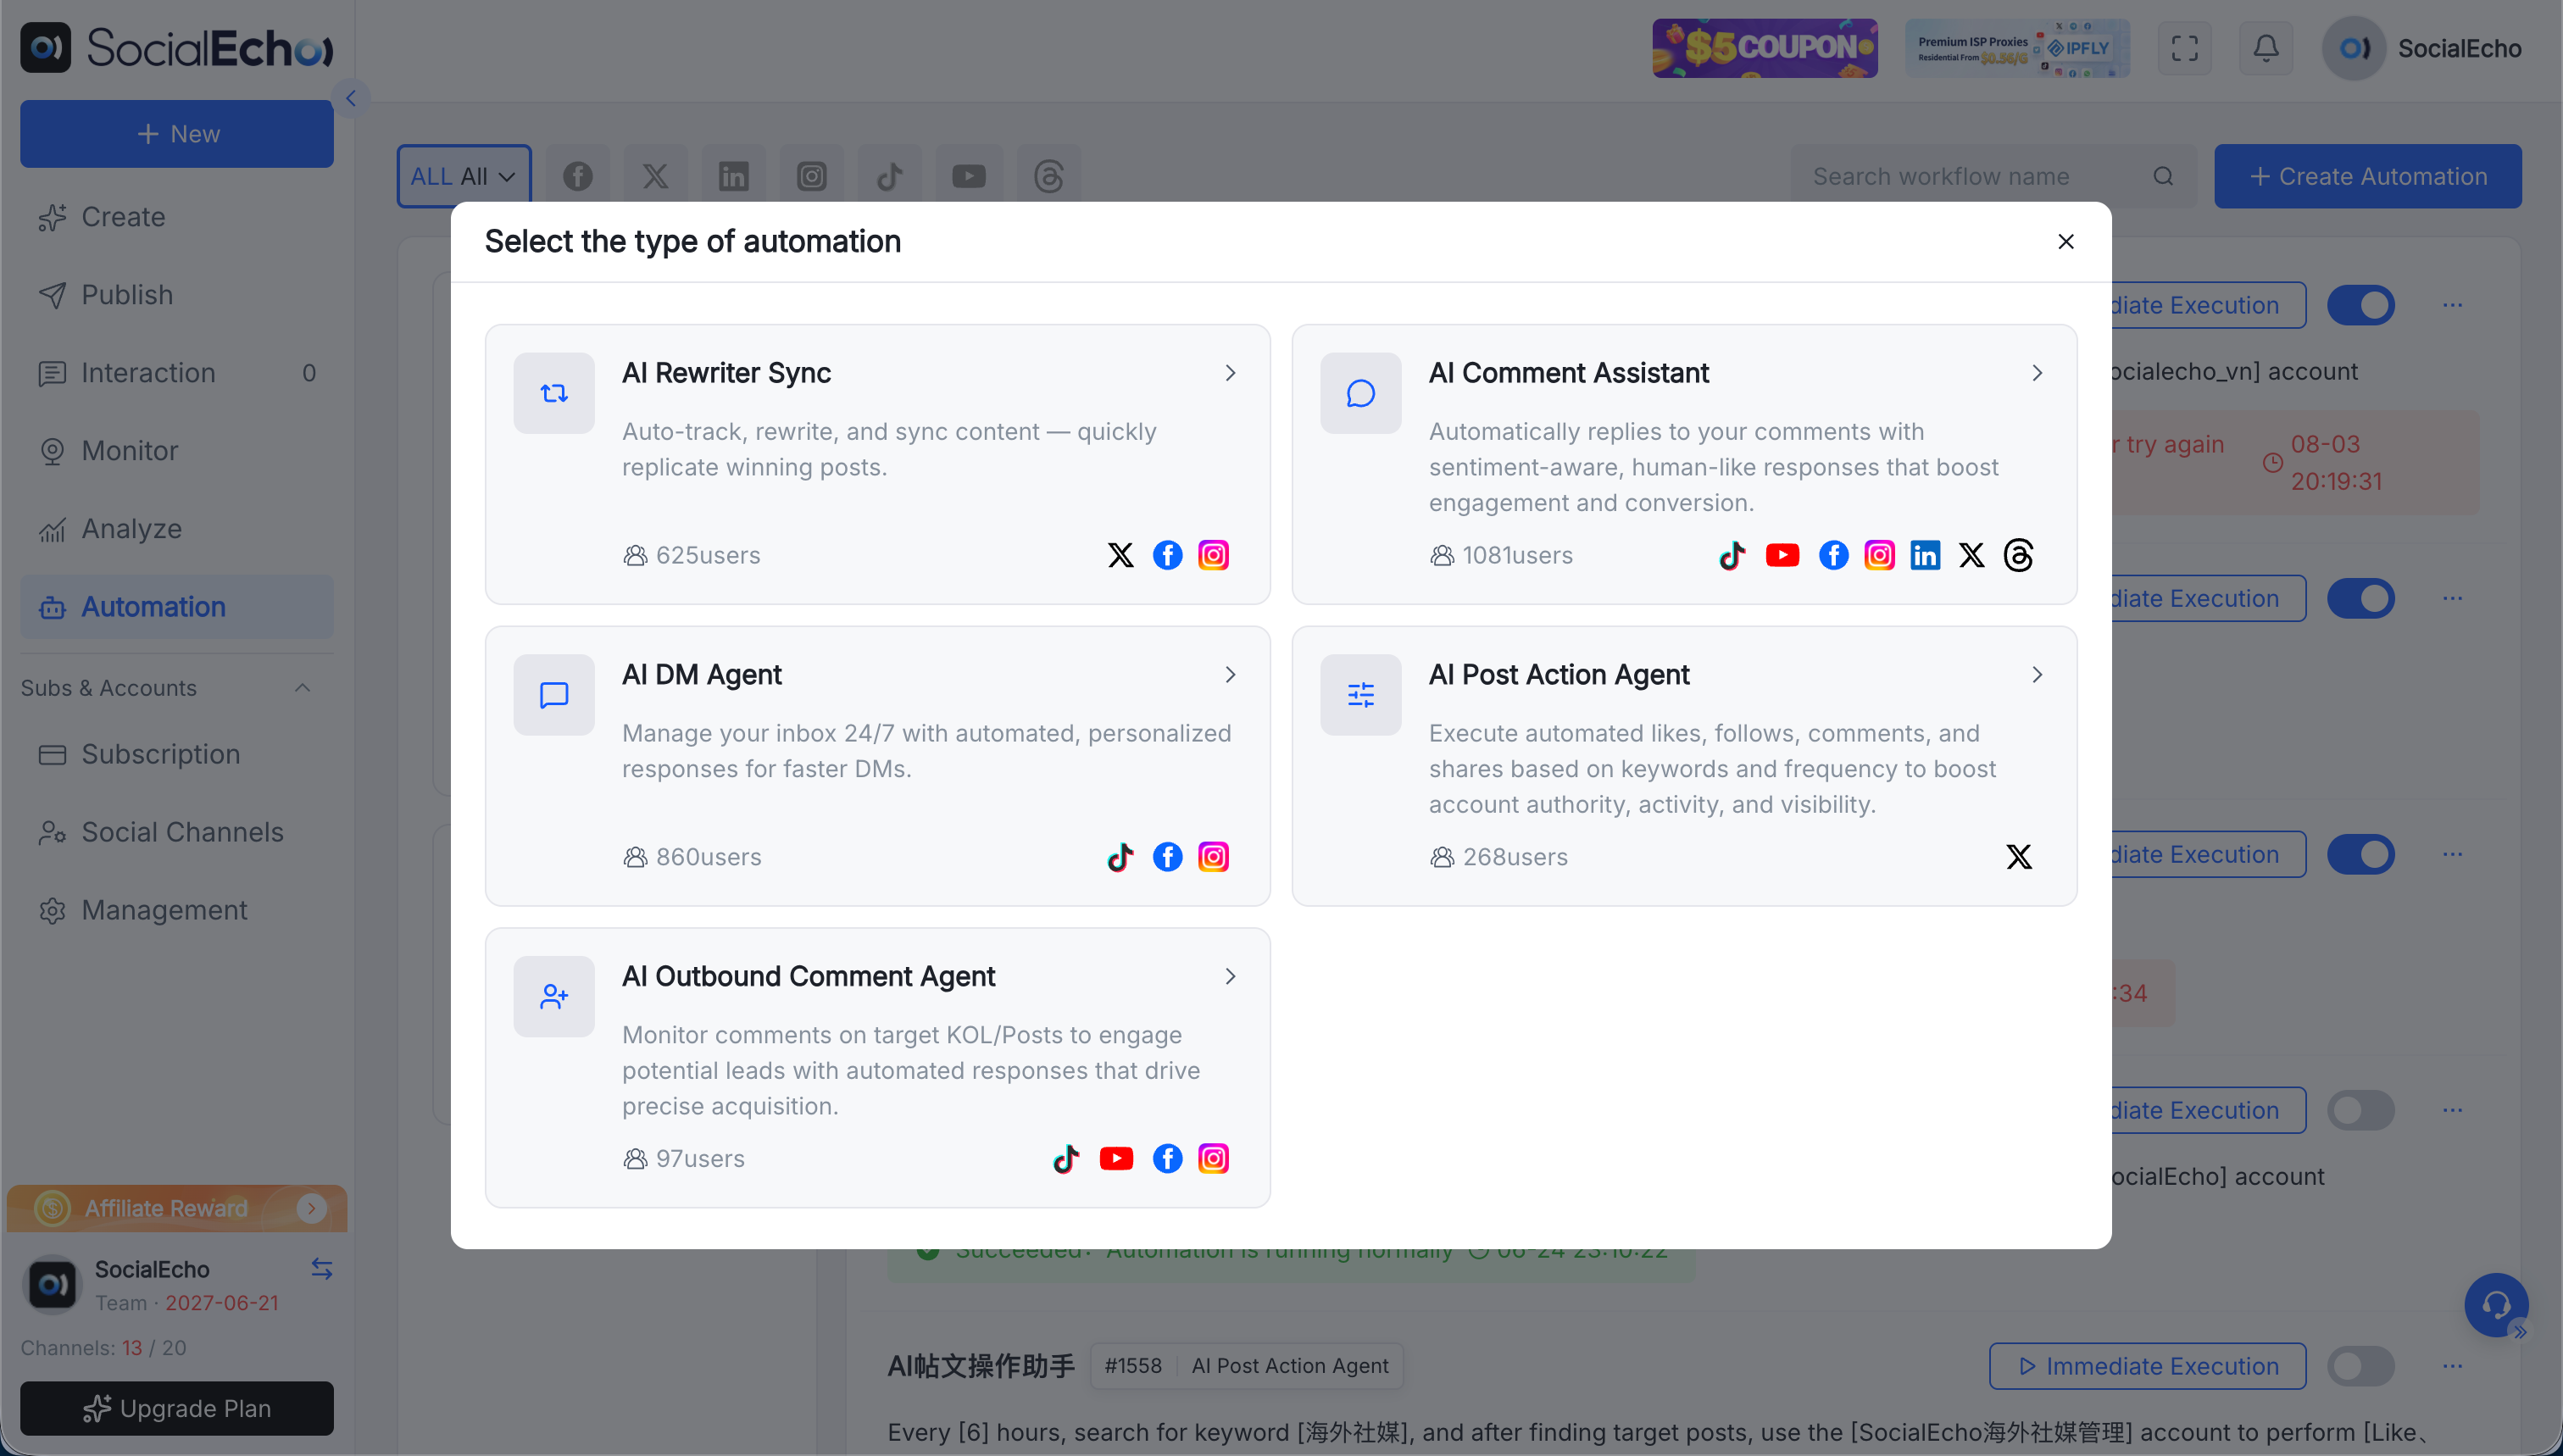The image size is (2563, 1456).
Task: Click the TikTok icon in AI Comment Assistant card
Action: point(1732,555)
